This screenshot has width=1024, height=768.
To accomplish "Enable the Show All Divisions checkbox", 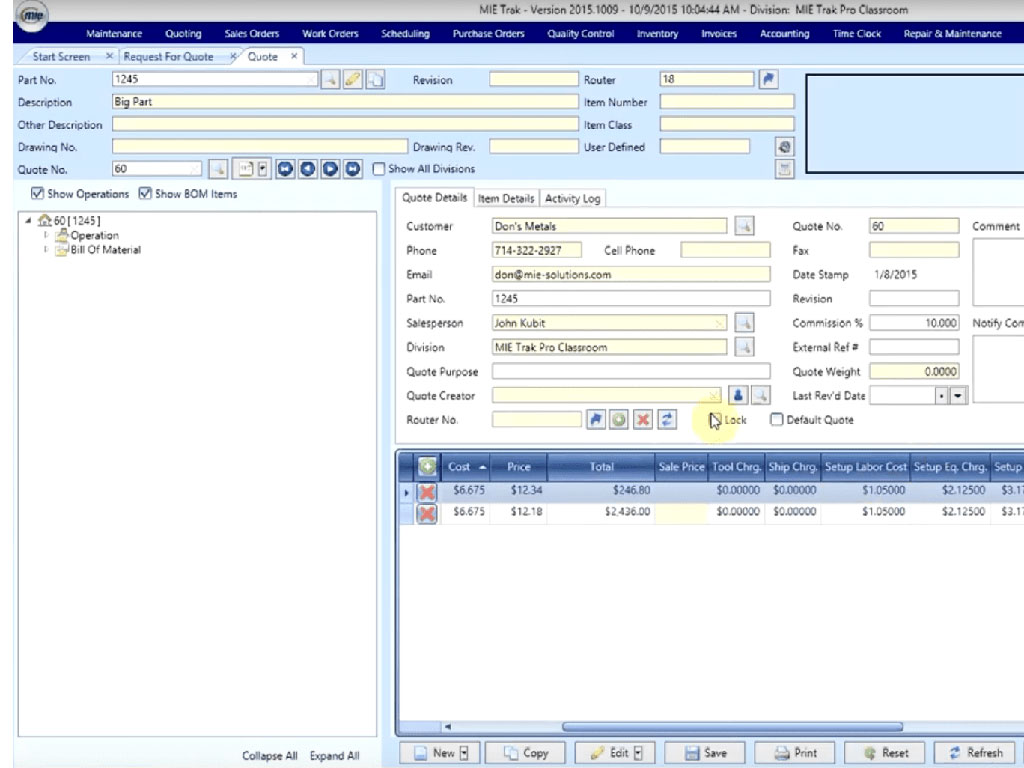I will pyautogui.click(x=379, y=169).
